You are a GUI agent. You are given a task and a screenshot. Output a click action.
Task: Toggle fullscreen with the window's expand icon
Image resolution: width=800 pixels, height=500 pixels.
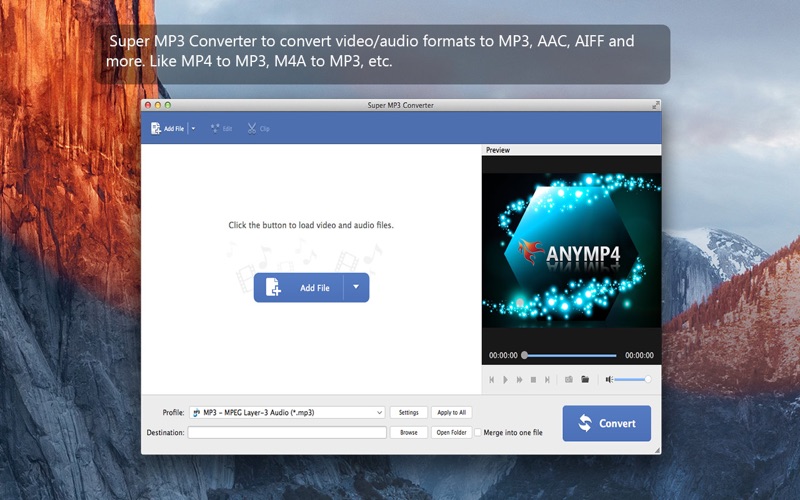click(x=656, y=105)
